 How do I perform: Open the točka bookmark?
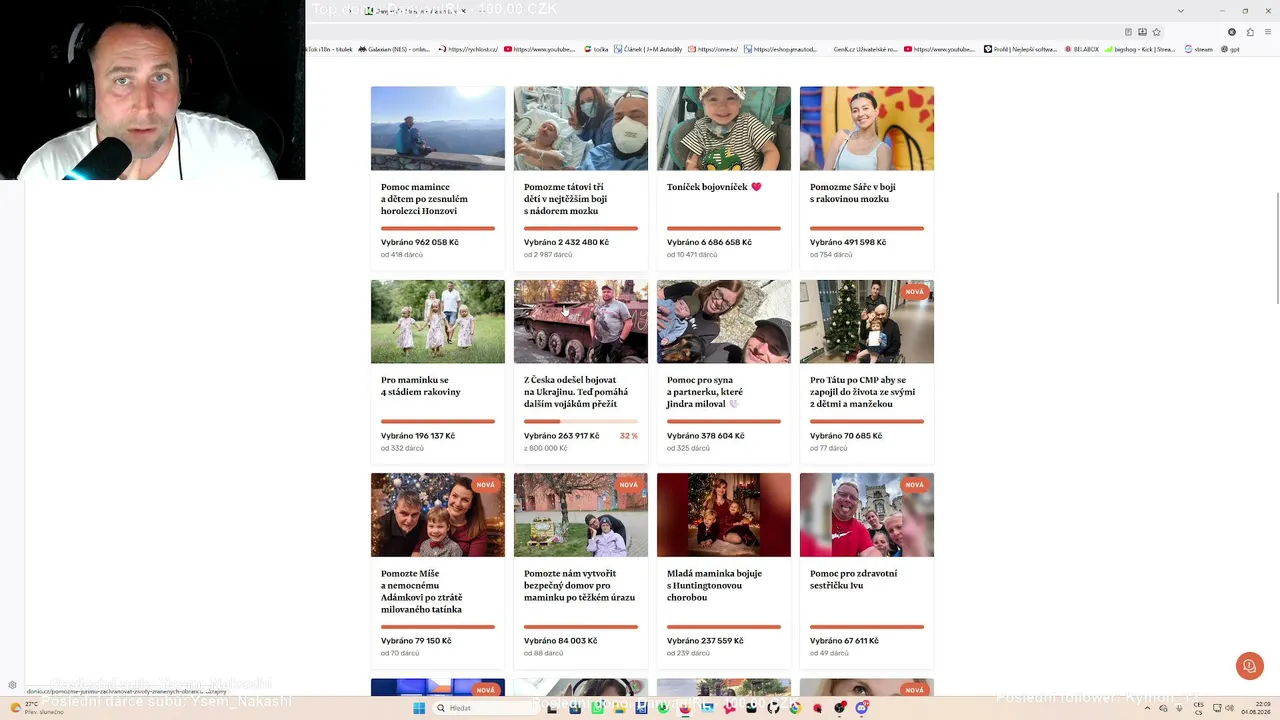(x=596, y=49)
